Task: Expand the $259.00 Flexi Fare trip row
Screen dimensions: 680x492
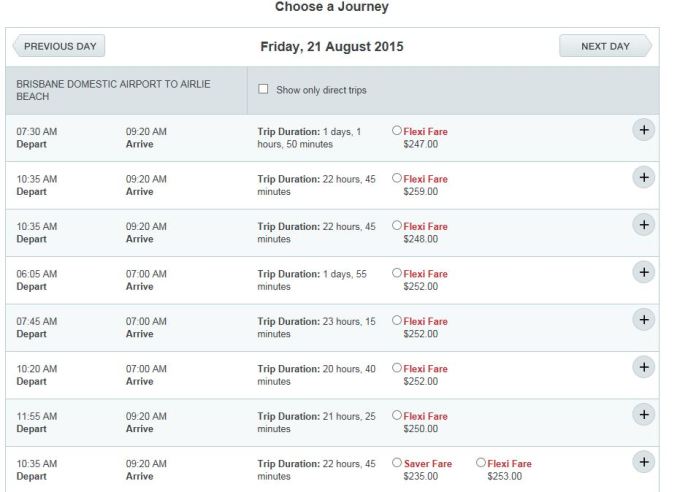Action: (x=644, y=177)
